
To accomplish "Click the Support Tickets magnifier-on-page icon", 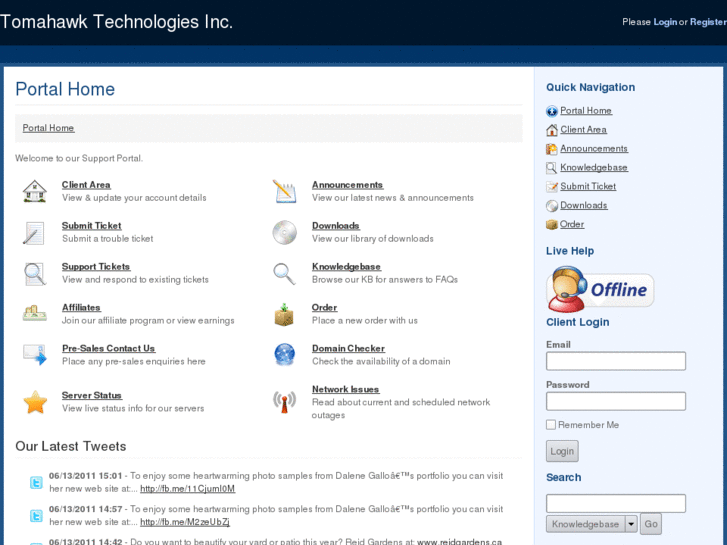I will [35, 274].
